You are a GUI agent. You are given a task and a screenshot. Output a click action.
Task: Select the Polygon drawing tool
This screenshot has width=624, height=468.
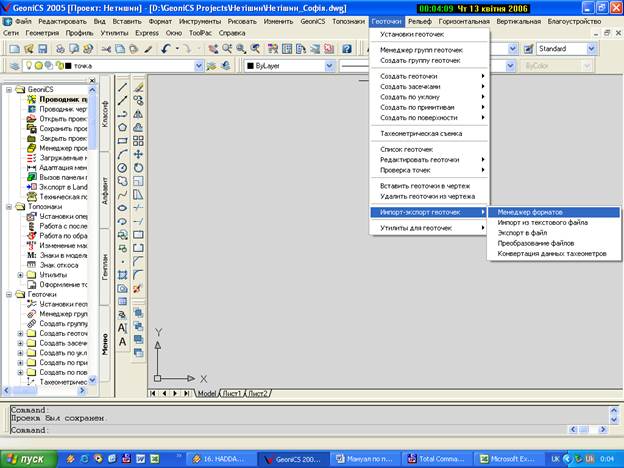(x=123, y=127)
